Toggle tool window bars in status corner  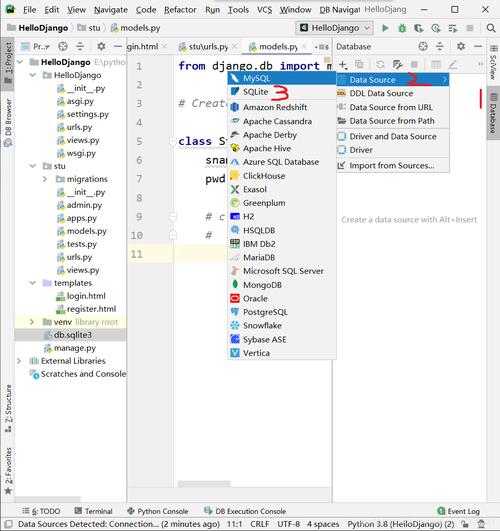(x=8, y=524)
